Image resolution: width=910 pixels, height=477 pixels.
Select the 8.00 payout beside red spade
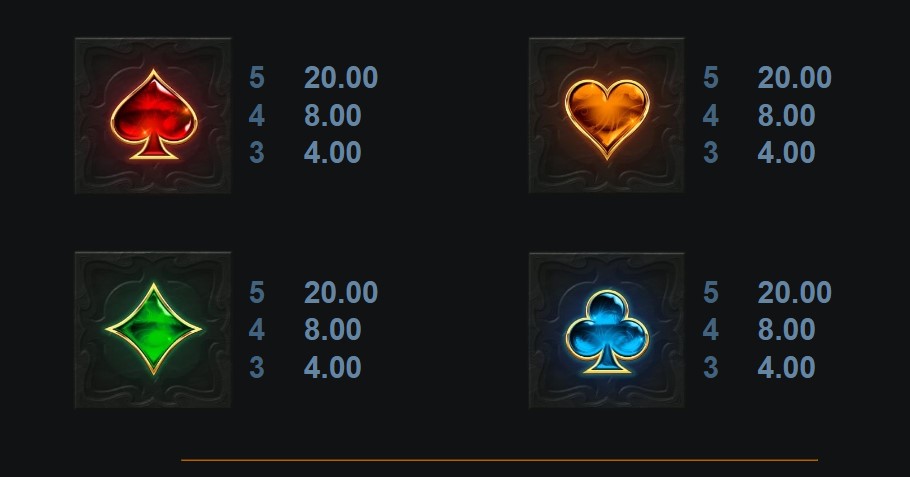point(333,115)
